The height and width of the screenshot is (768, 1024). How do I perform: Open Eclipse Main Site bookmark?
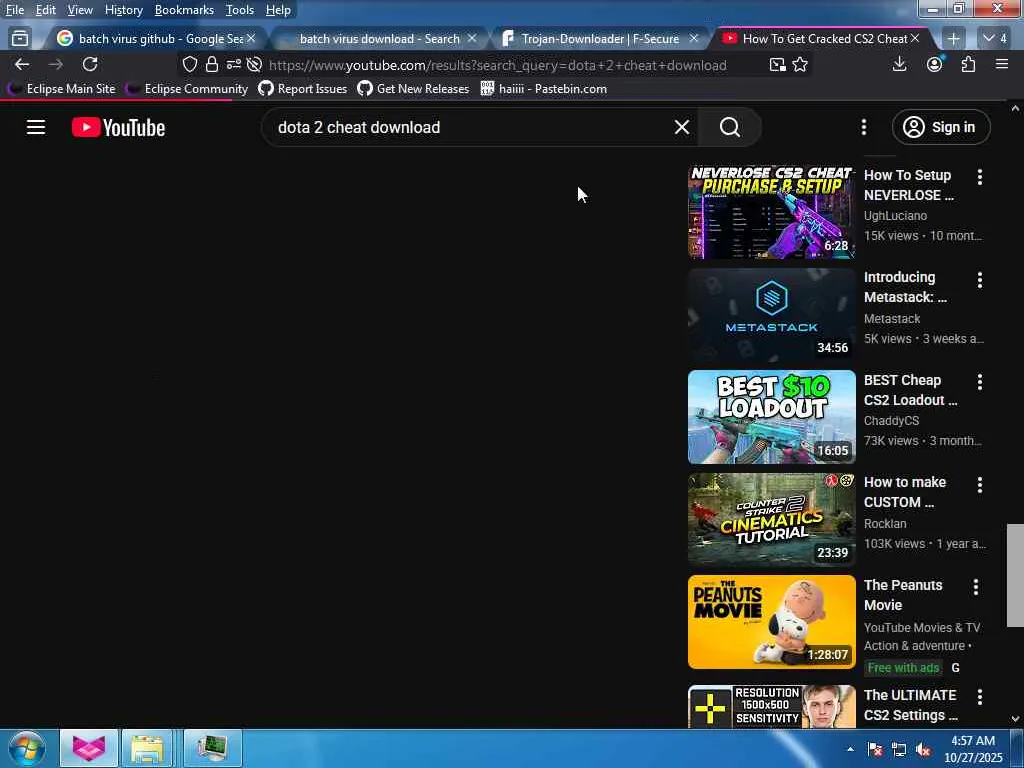(61, 89)
